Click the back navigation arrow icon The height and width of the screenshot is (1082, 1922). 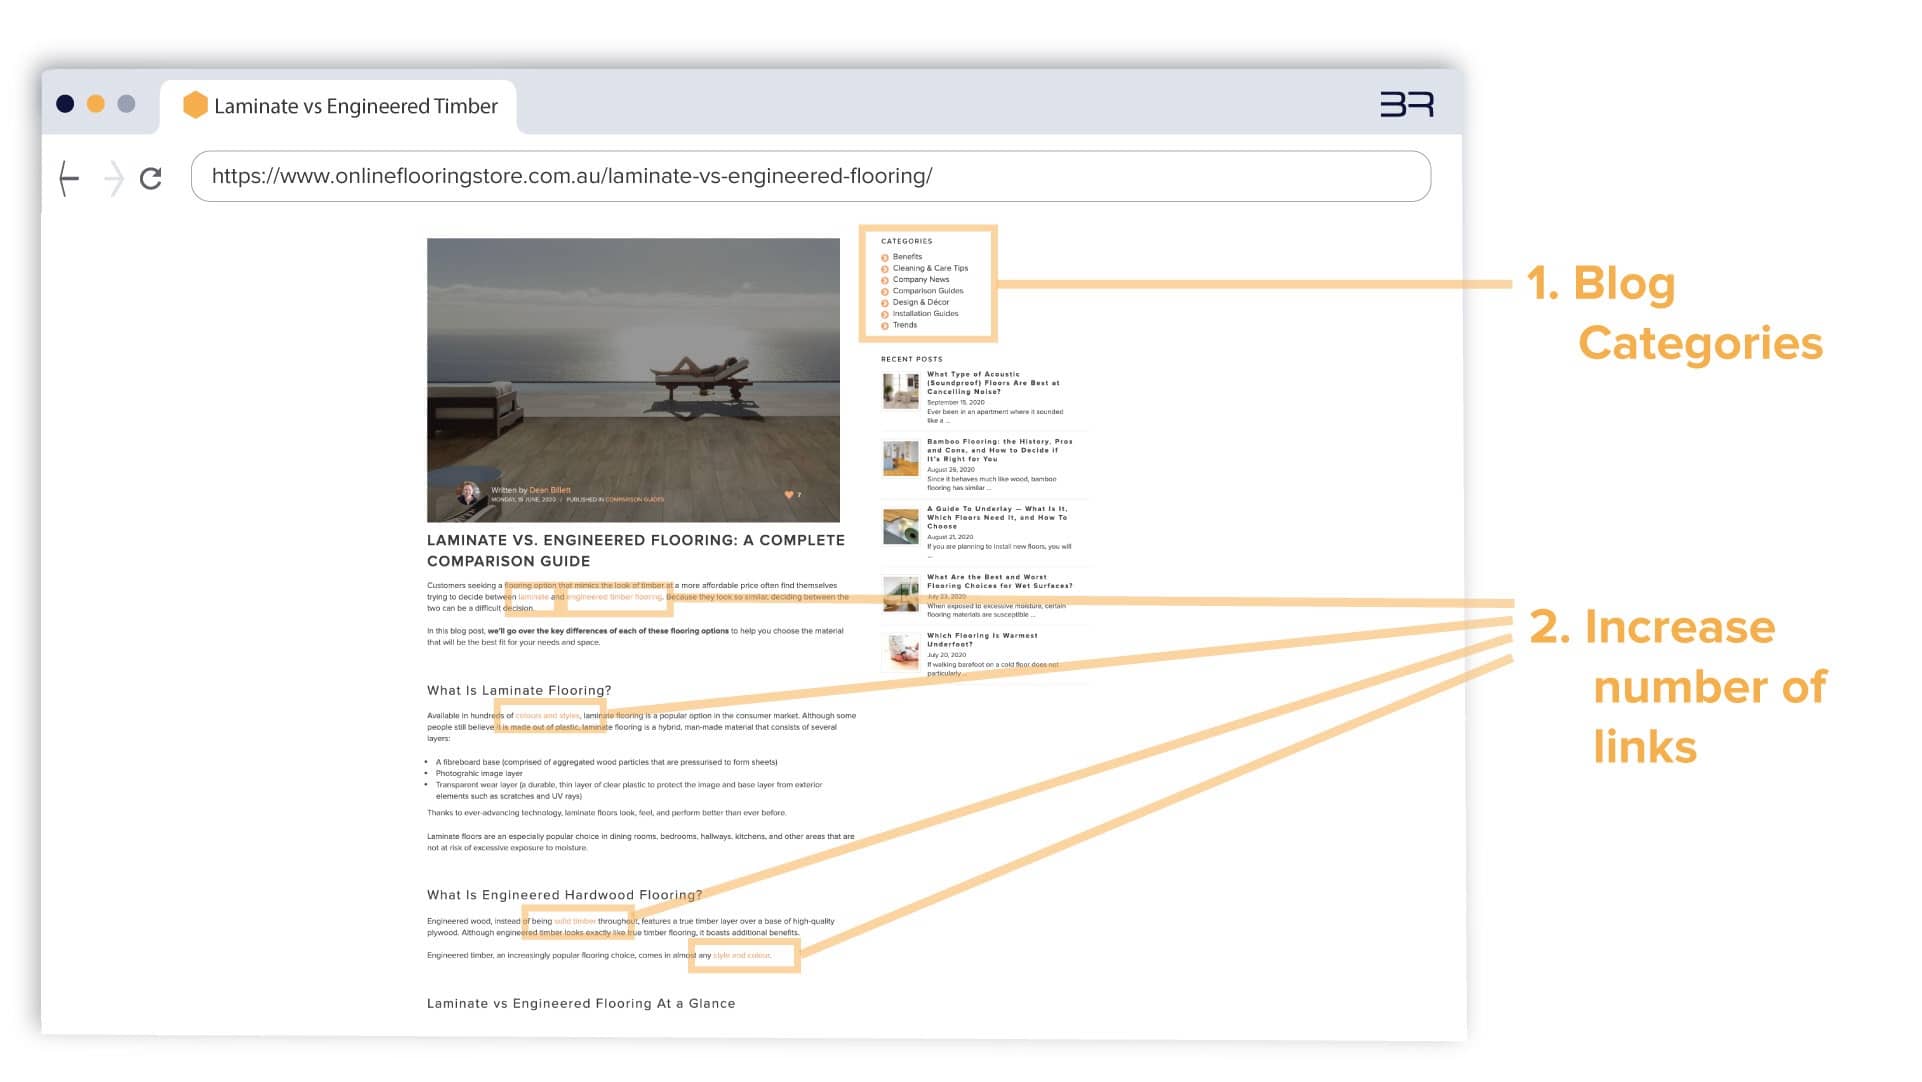70,175
